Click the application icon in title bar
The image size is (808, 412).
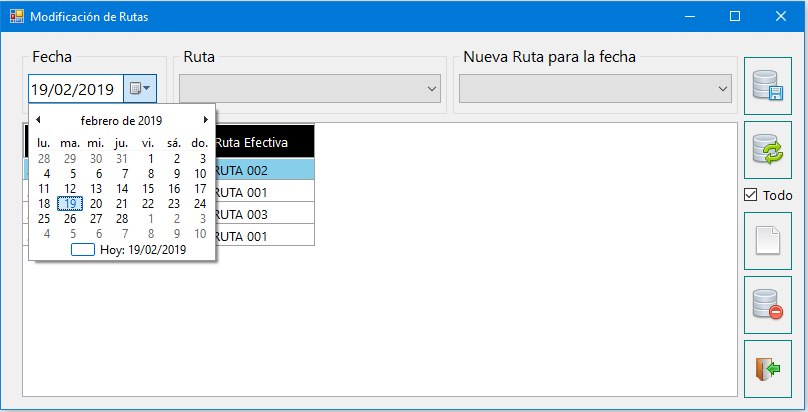(x=16, y=16)
